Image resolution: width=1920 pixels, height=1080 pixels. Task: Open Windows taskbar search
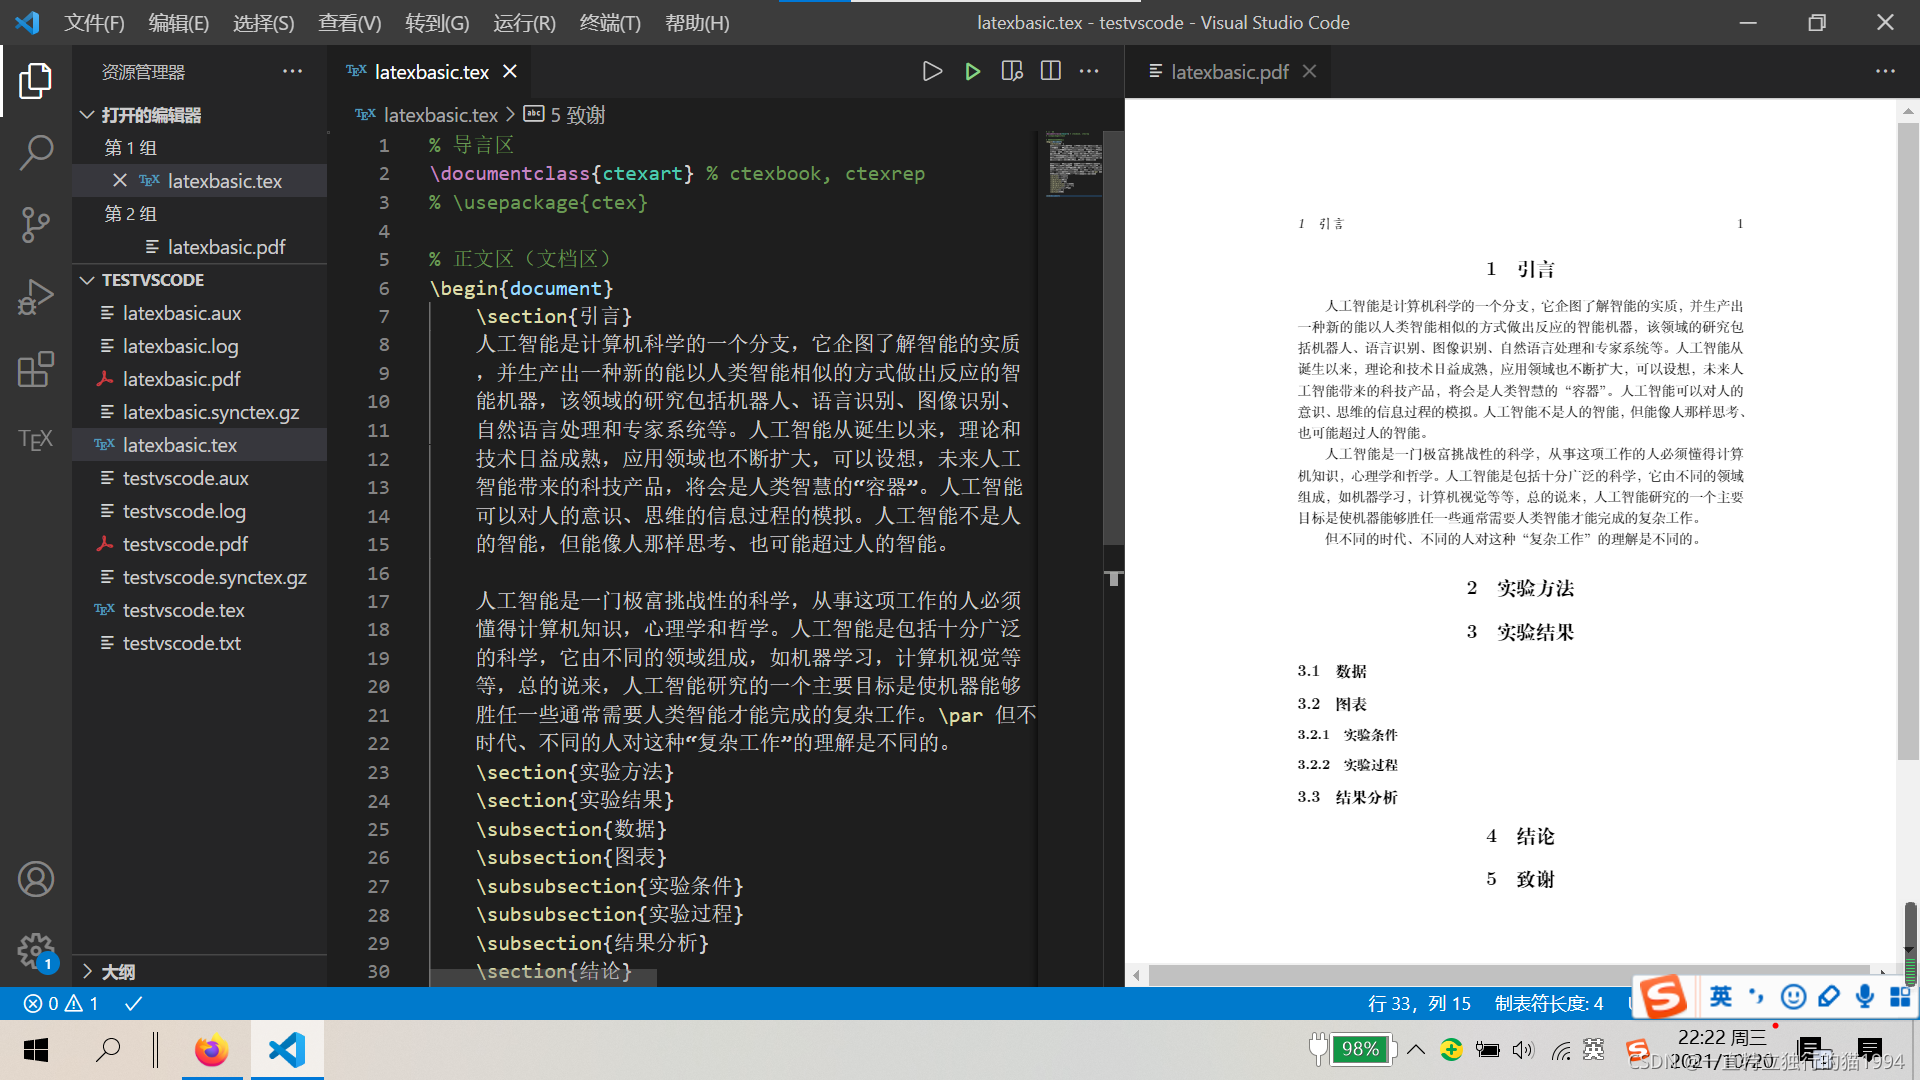(107, 1050)
